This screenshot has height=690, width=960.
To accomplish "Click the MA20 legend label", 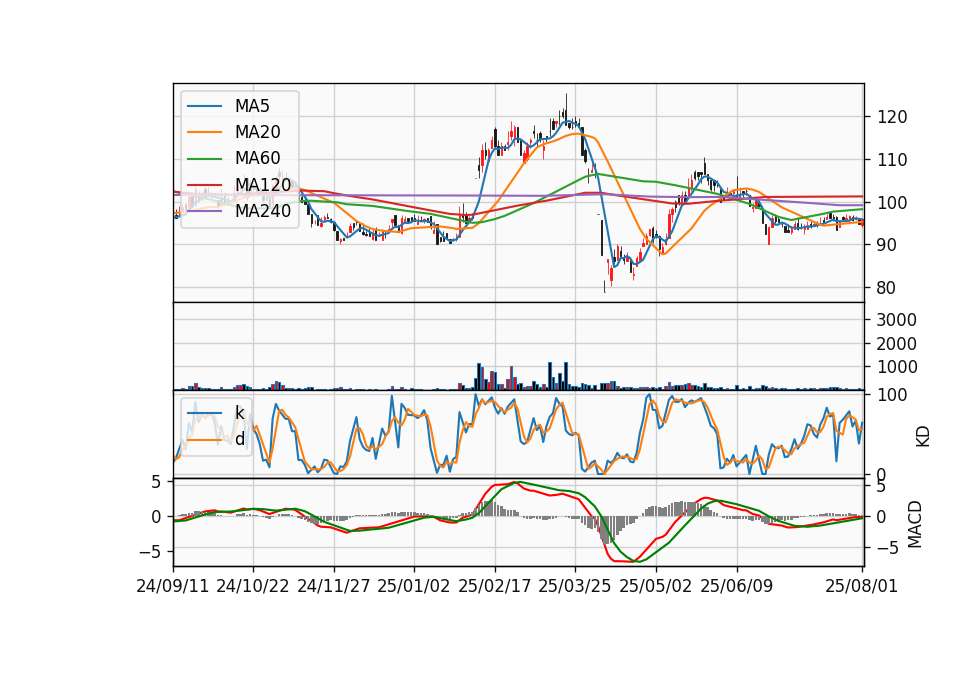I will click(257, 132).
